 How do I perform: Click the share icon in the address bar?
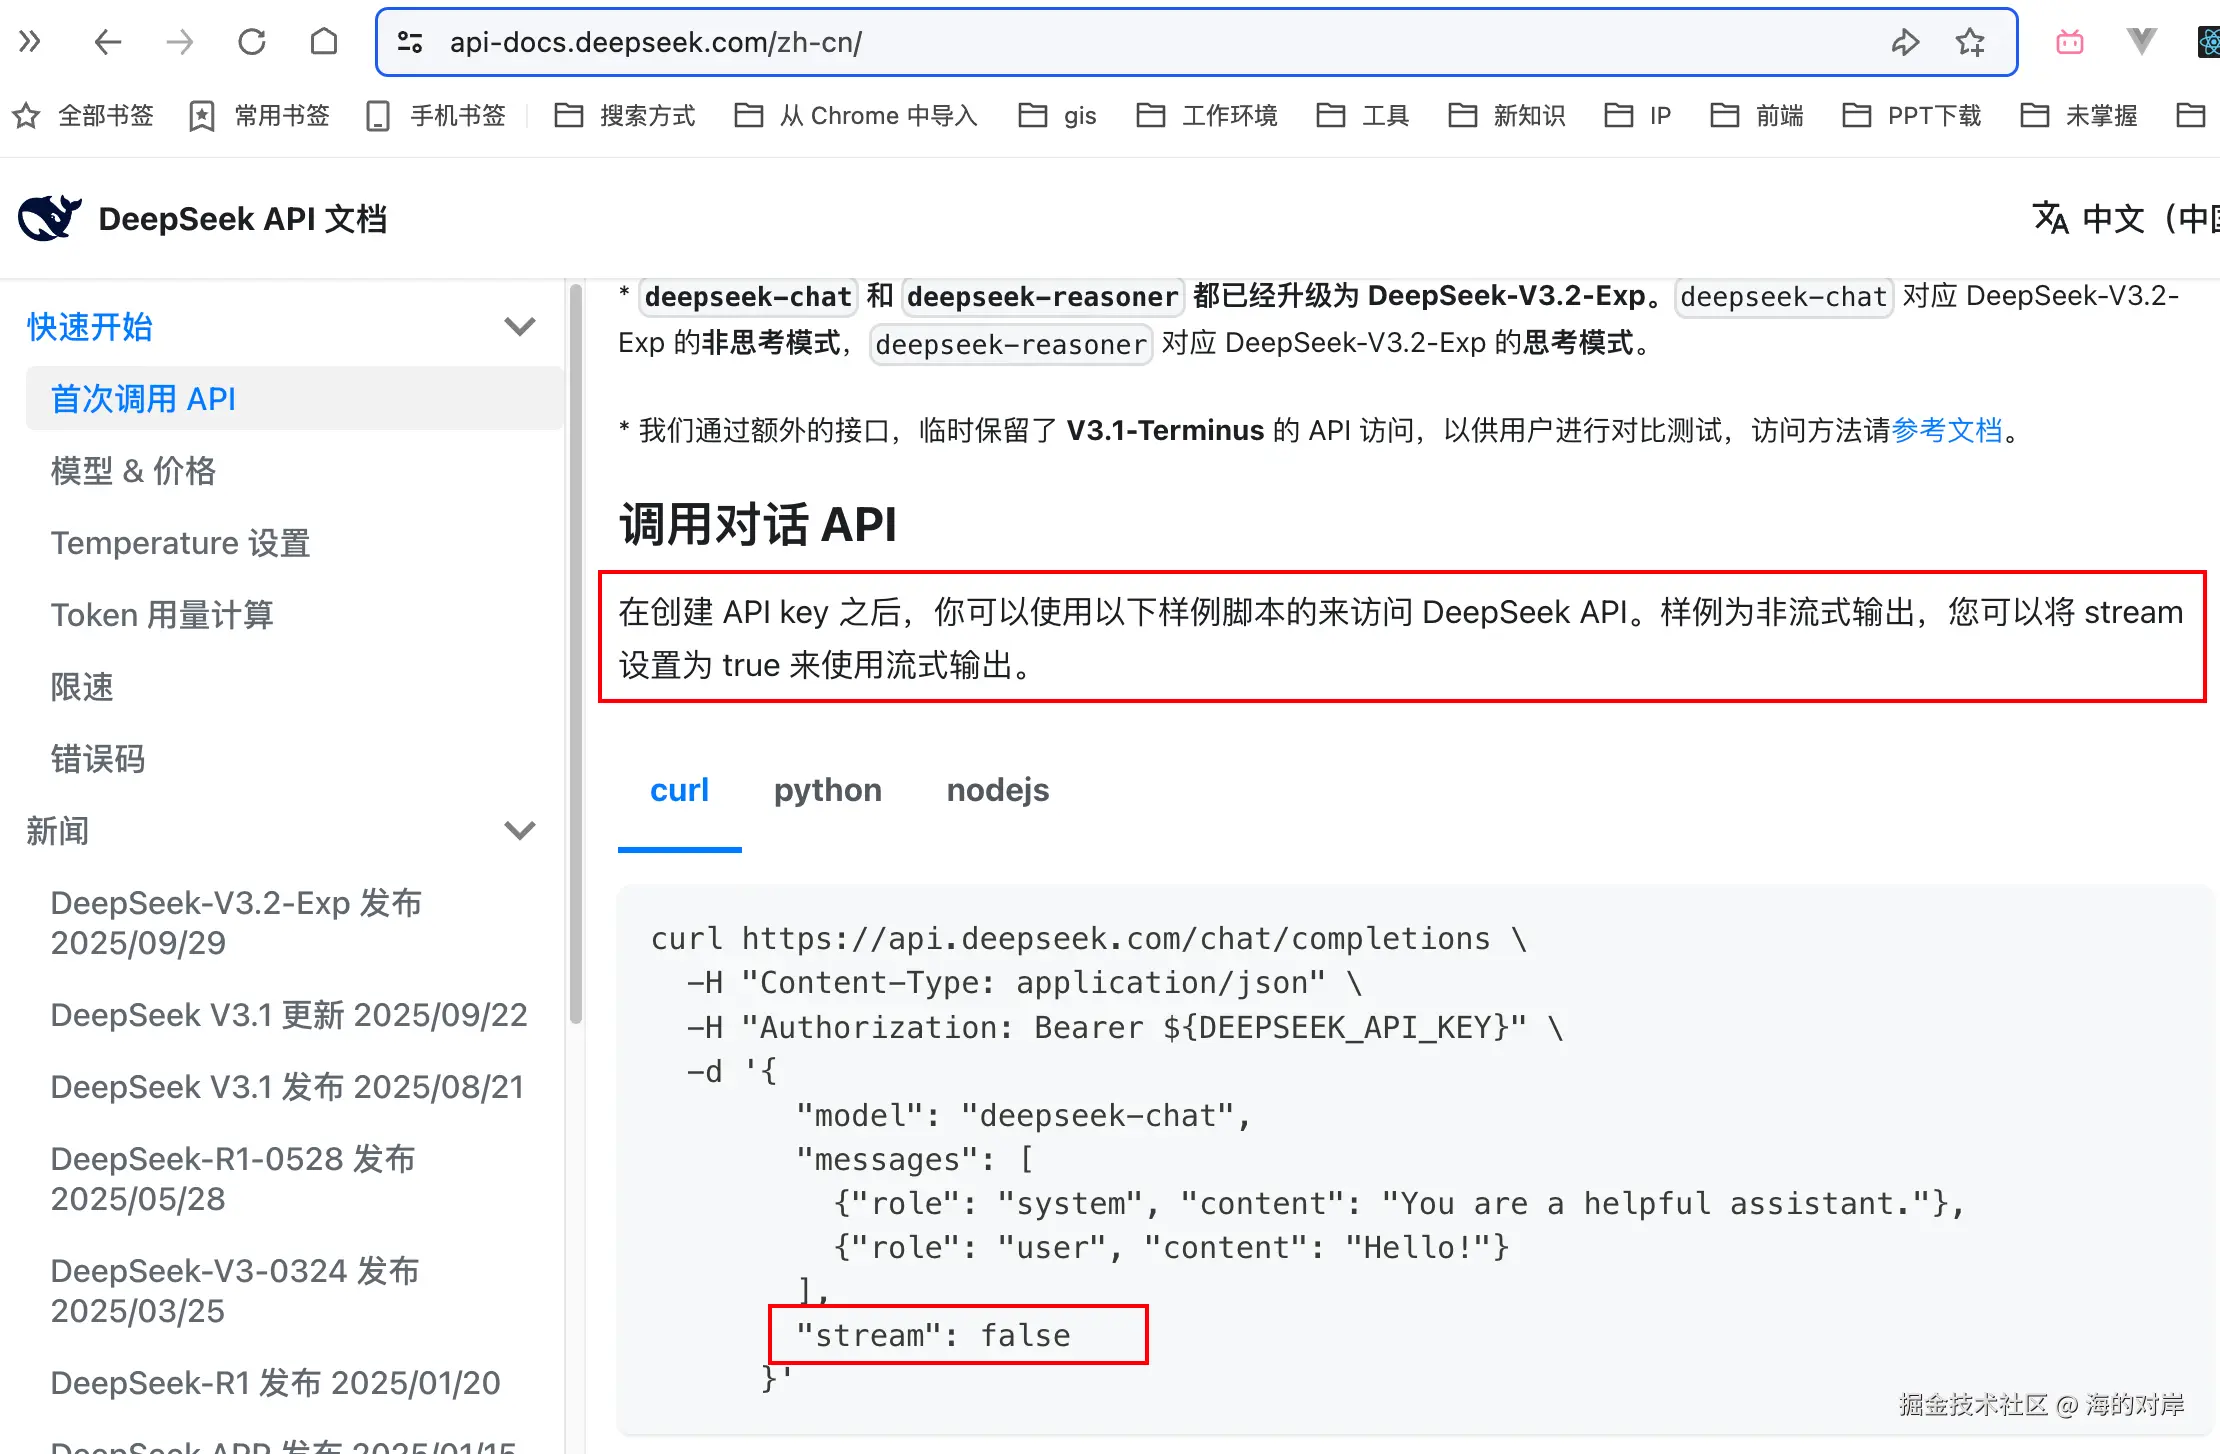tap(1906, 42)
